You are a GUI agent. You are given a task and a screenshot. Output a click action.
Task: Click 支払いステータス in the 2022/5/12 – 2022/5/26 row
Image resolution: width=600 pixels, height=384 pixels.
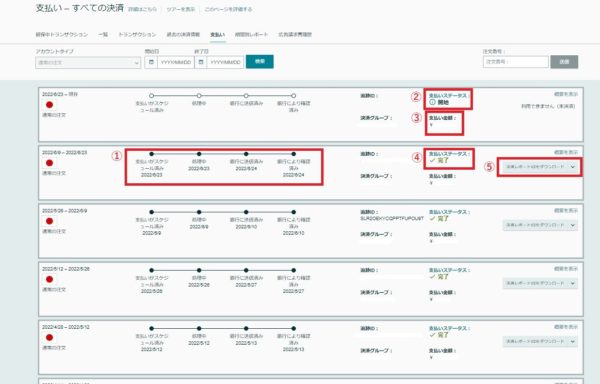point(449,270)
